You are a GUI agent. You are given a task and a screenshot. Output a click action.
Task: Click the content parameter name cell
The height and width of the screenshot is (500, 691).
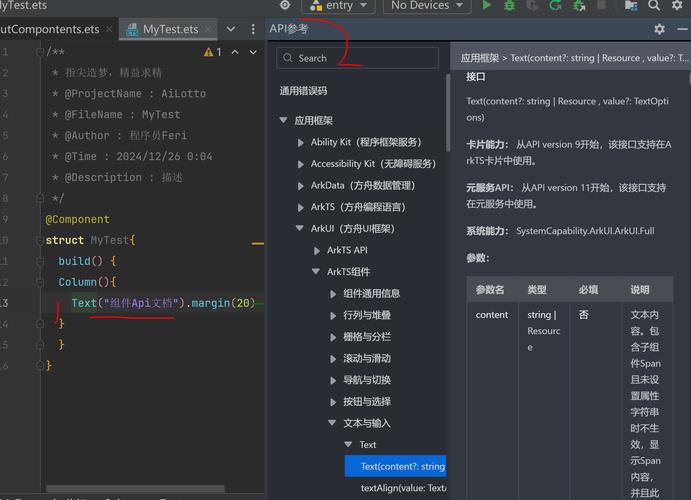(492, 315)
